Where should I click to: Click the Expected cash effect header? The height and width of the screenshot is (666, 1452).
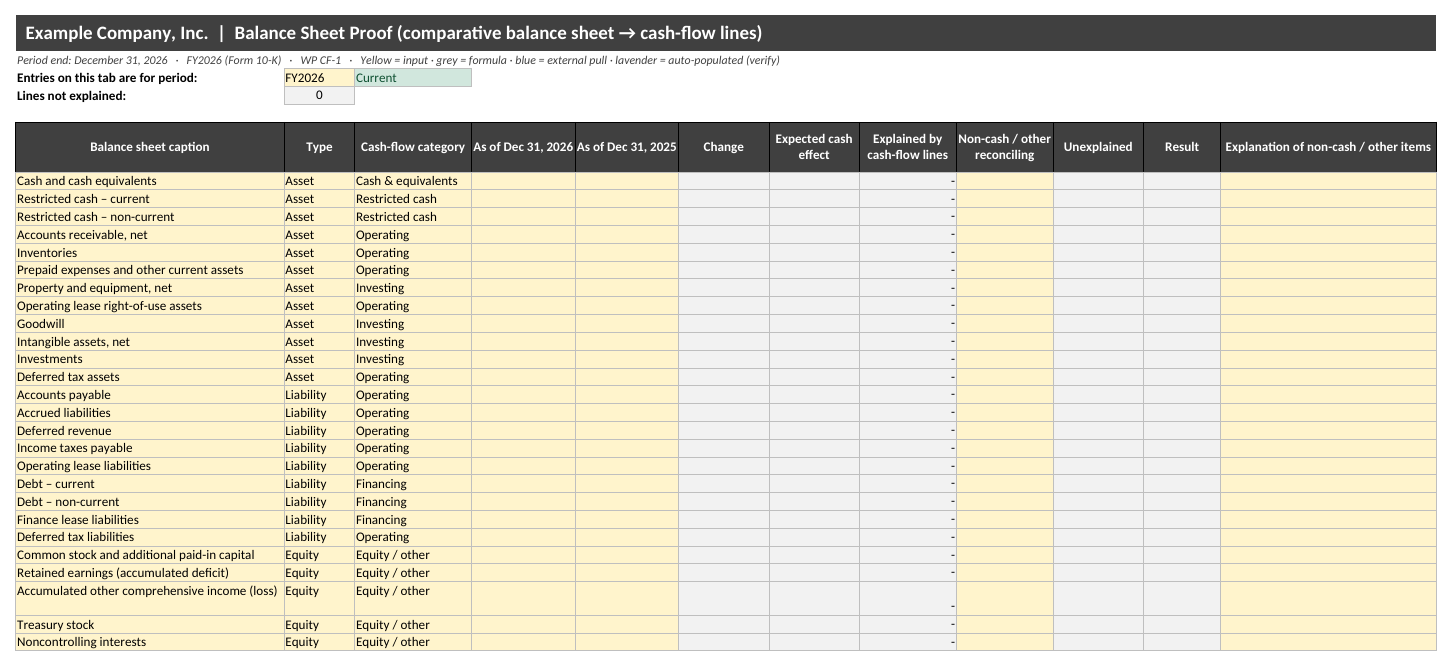point(814,147)
